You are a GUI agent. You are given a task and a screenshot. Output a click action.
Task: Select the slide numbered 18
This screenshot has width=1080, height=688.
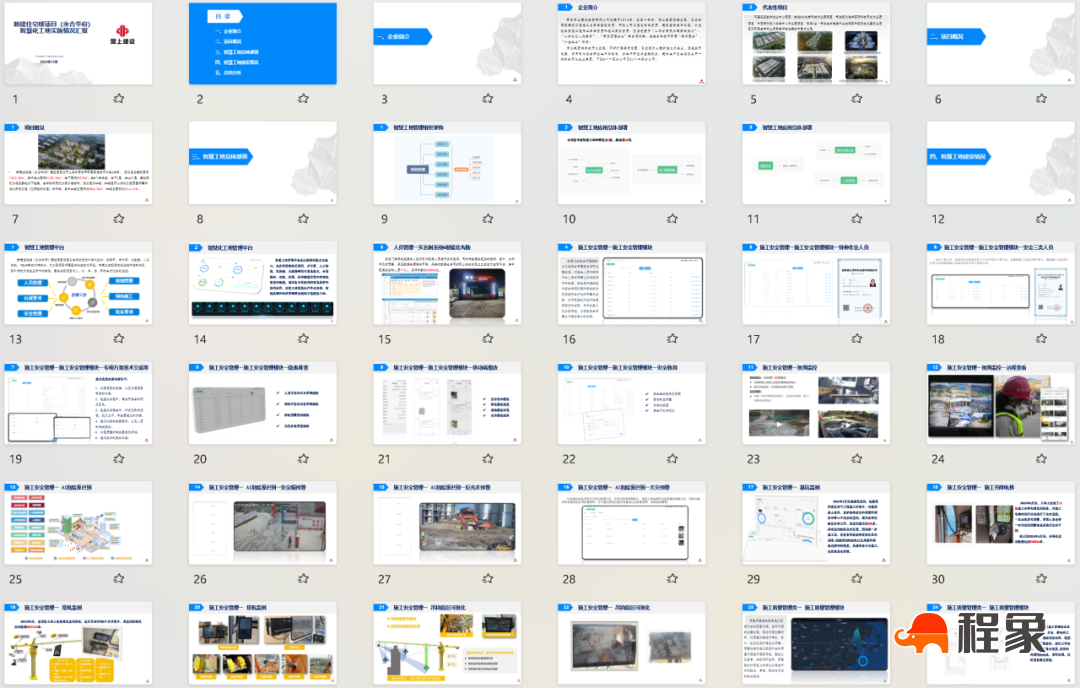coord(1000,283)
